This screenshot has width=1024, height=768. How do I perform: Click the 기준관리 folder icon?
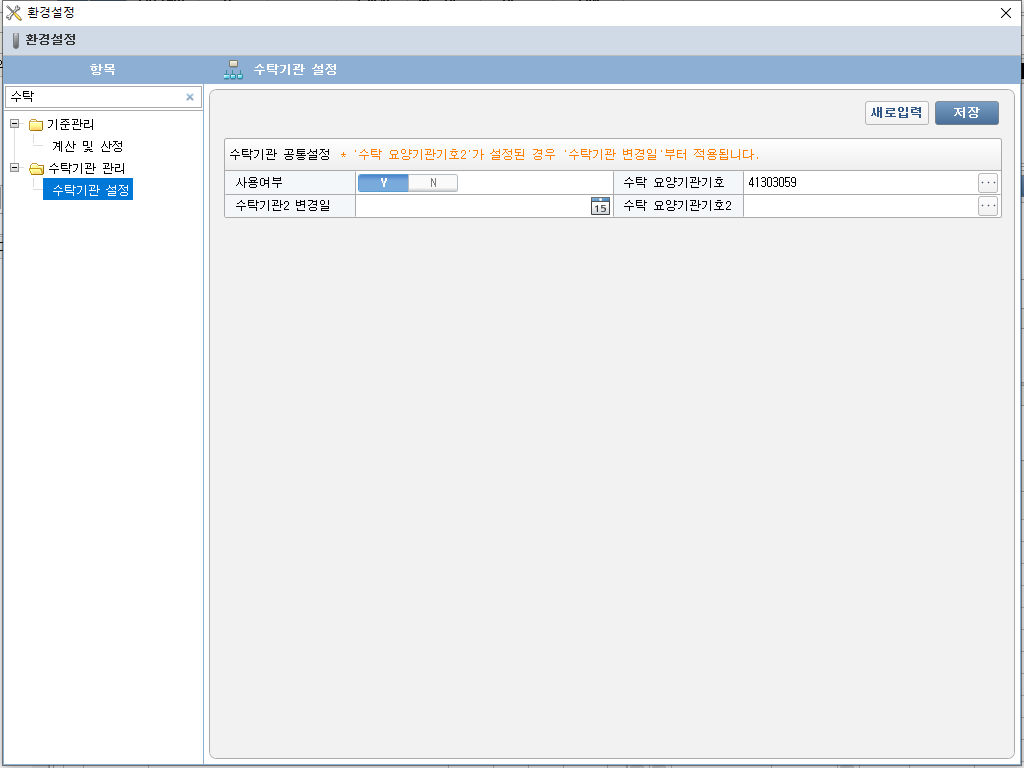[x=36, y=125]
